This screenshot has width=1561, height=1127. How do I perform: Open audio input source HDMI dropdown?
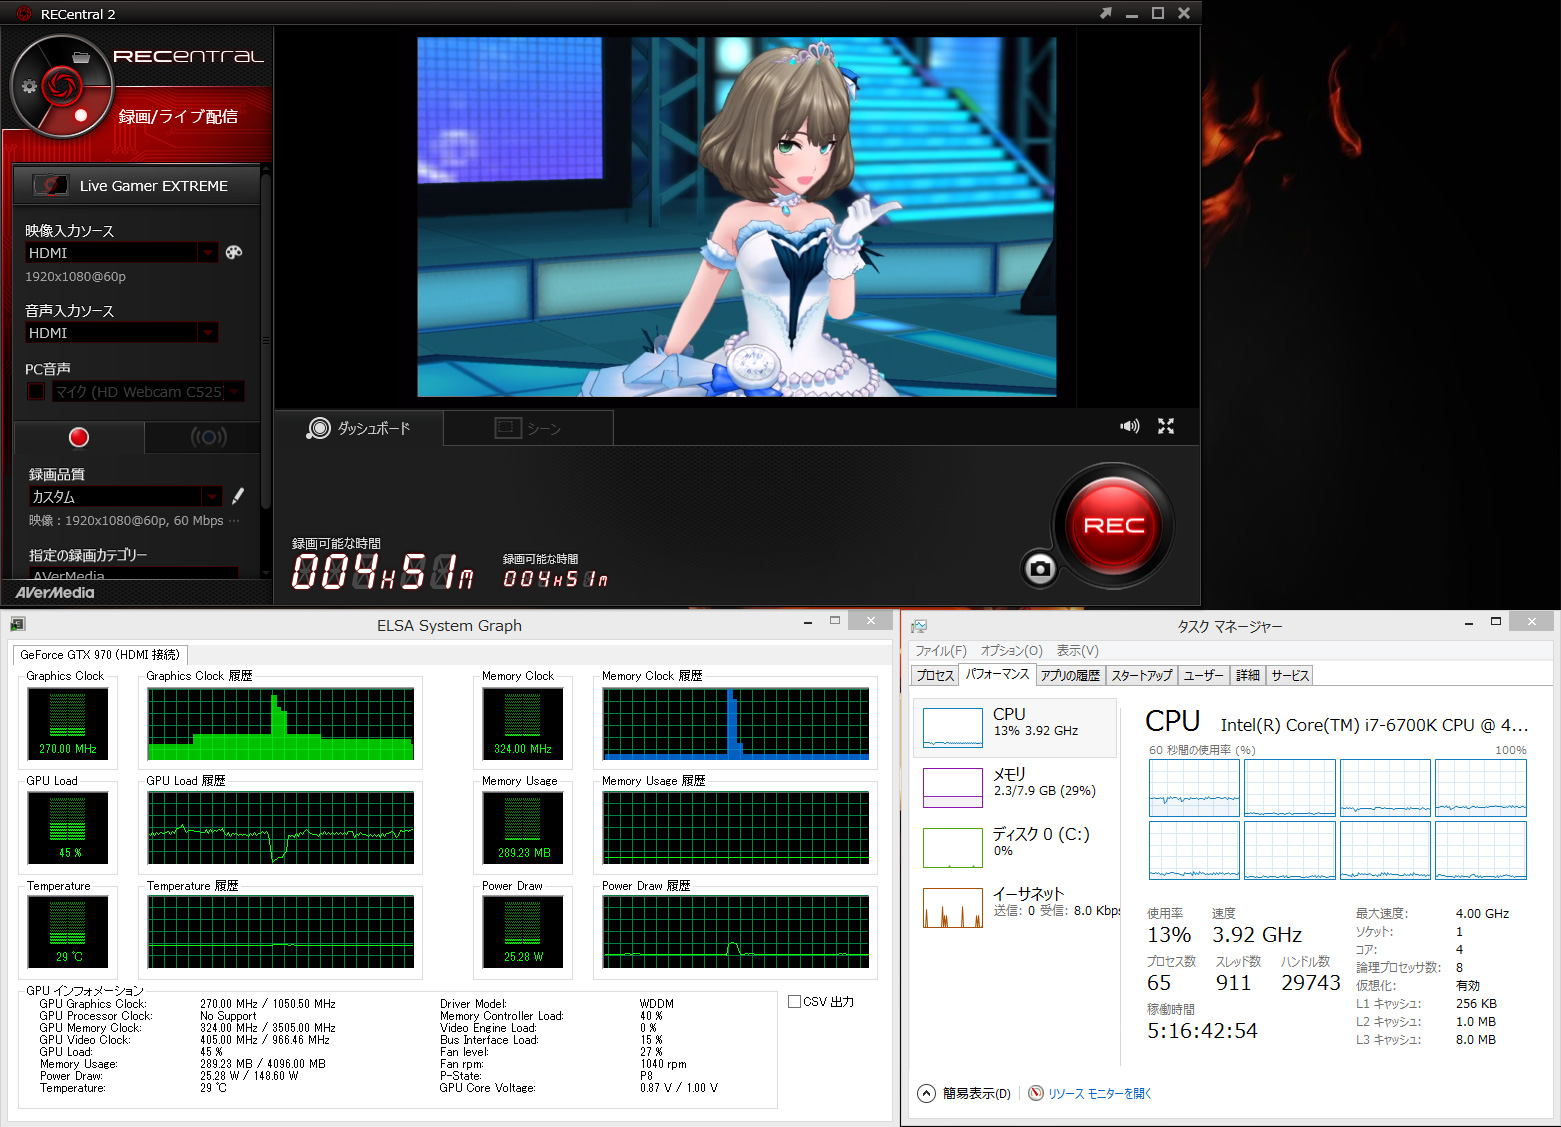121,332
